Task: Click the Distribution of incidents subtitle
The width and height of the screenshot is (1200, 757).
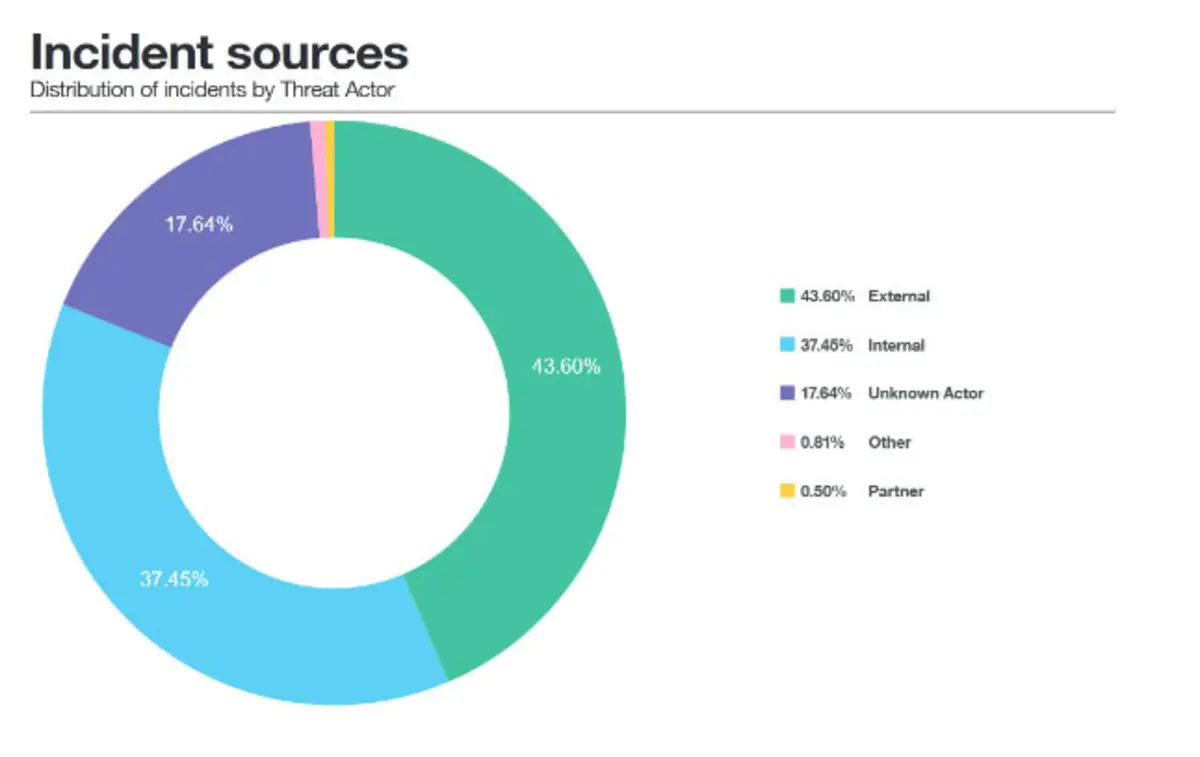Action: pos(212,89)
